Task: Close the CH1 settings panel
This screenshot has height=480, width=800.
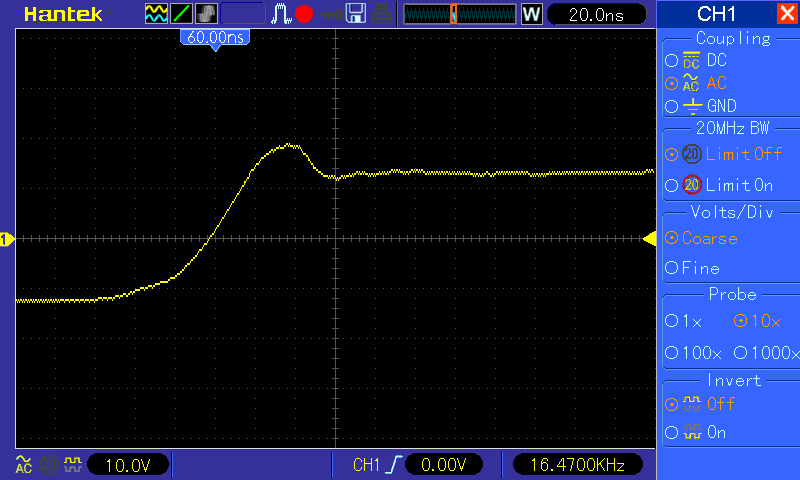Action: coord(787,13)
